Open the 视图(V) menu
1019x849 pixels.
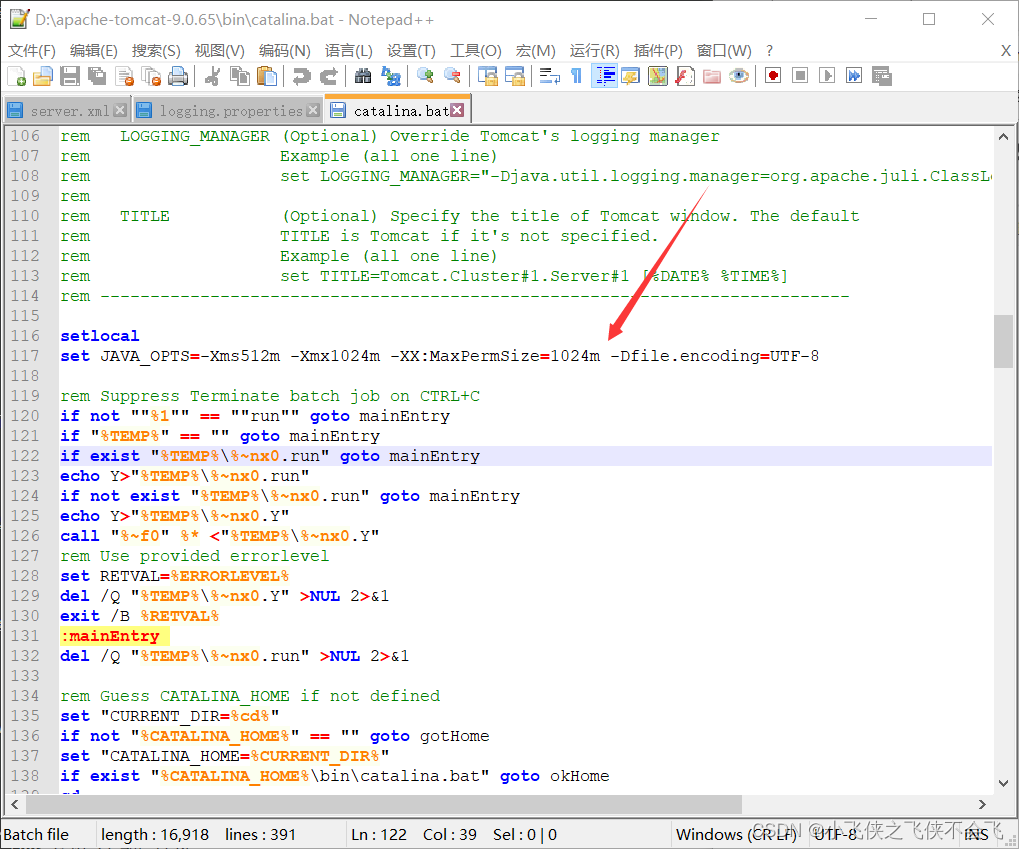point(220,51)
